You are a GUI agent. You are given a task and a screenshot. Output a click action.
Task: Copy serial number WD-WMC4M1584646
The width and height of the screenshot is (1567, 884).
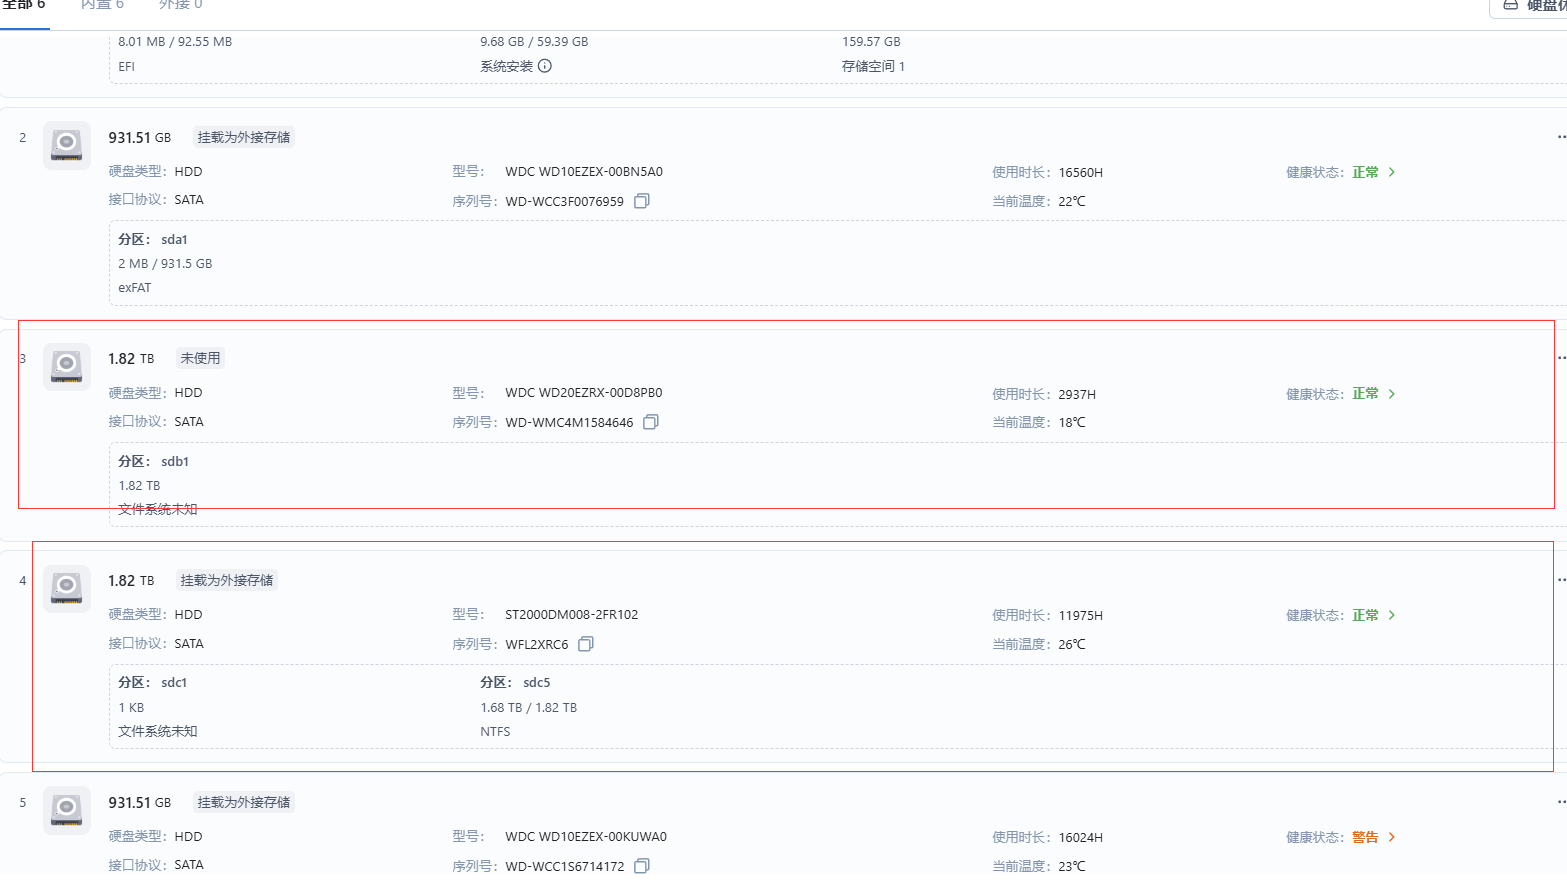coord(651,422)
